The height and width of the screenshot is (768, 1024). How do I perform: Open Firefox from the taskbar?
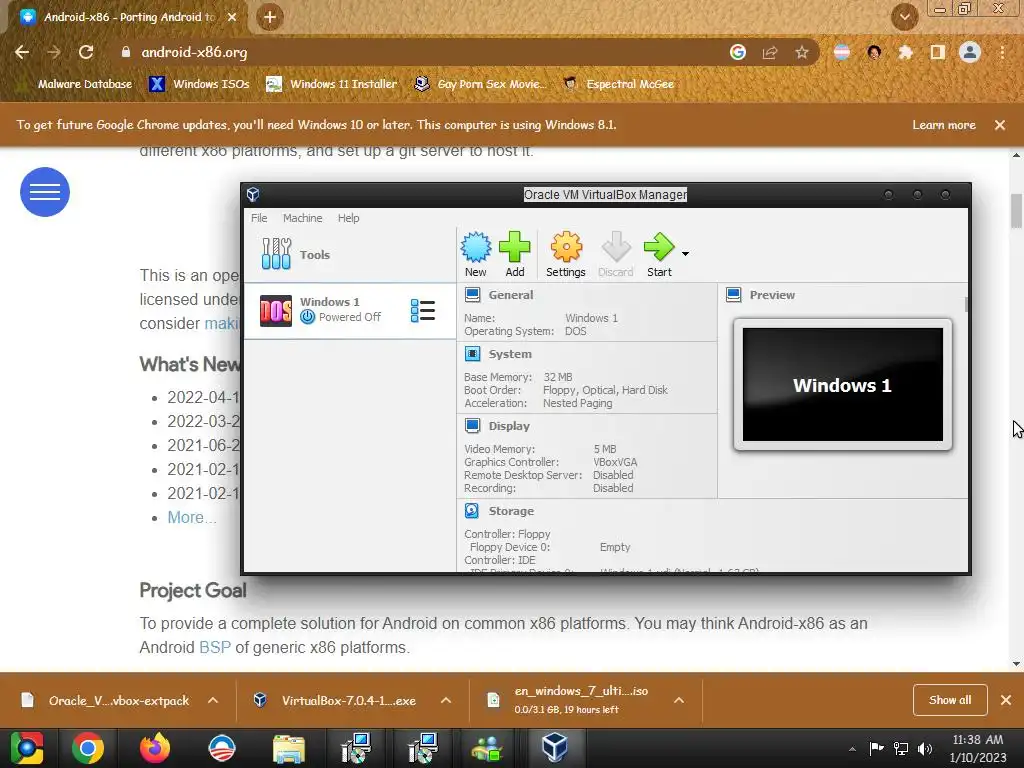pyautogui.click(x=155, y=748)
